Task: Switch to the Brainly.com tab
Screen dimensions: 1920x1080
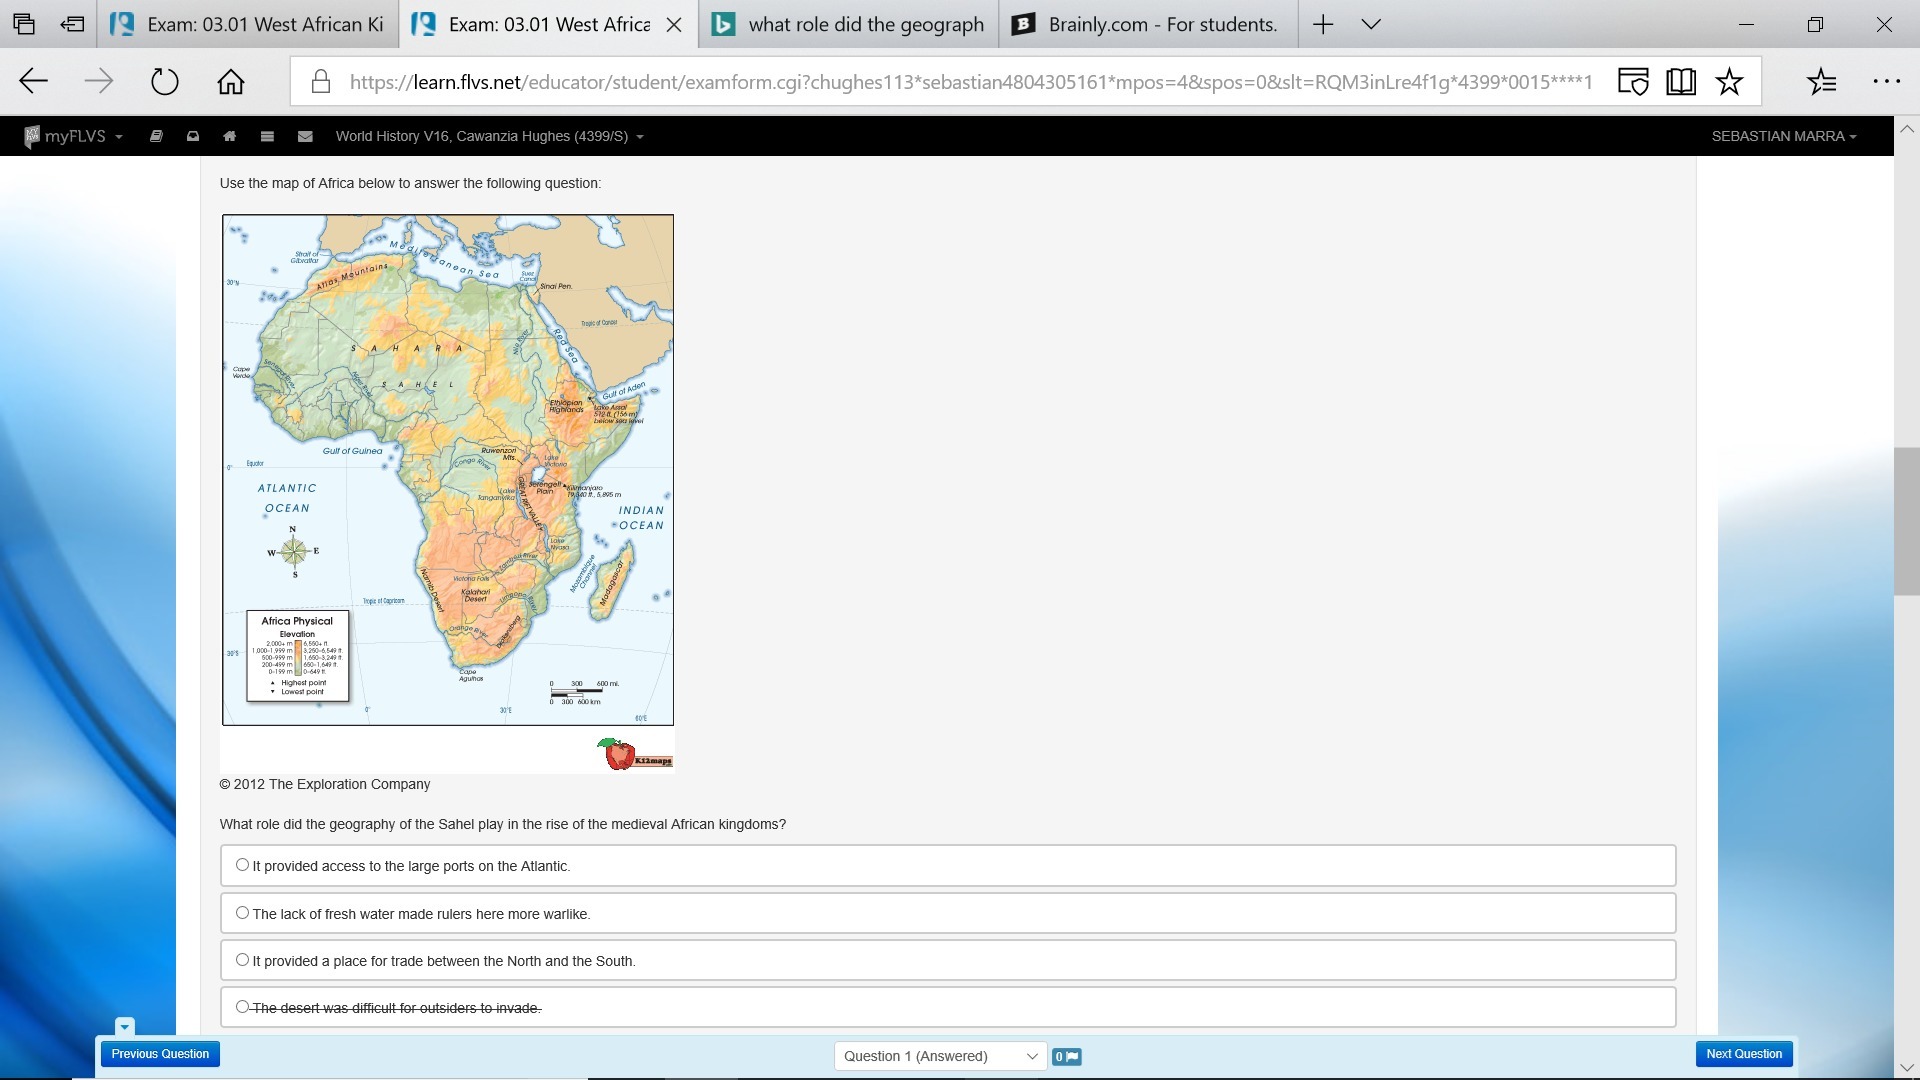Action: tap(1148, 25)
